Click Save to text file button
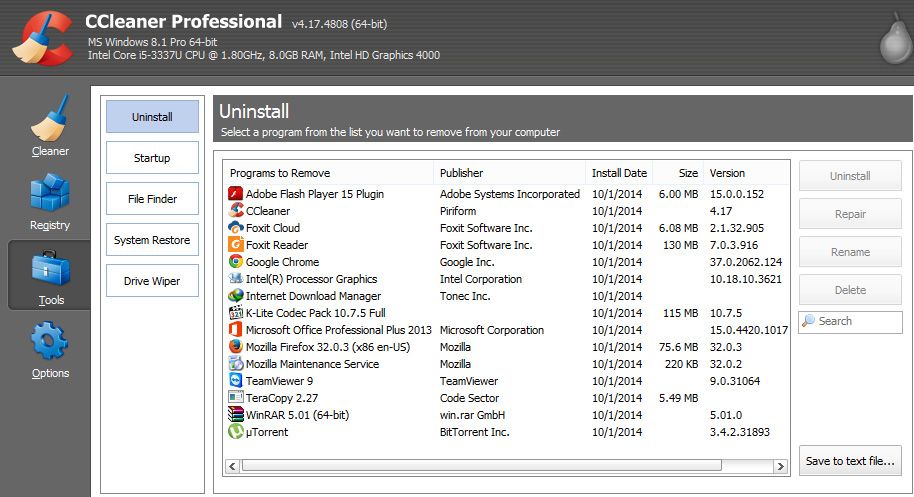The height and width of the screenshot is (497, 914). coord(850,461)
